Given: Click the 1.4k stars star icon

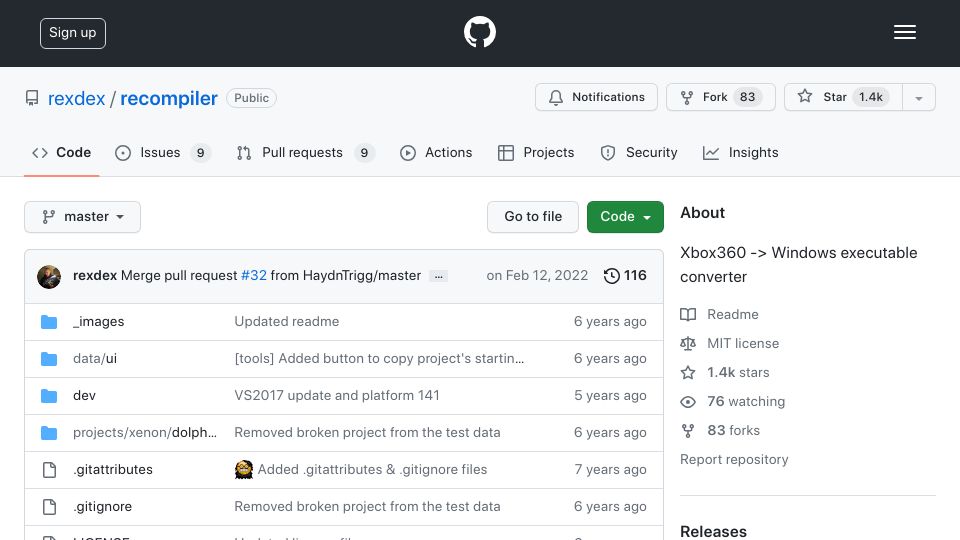Looking at the screenshot, I should [x=688, y=372].
